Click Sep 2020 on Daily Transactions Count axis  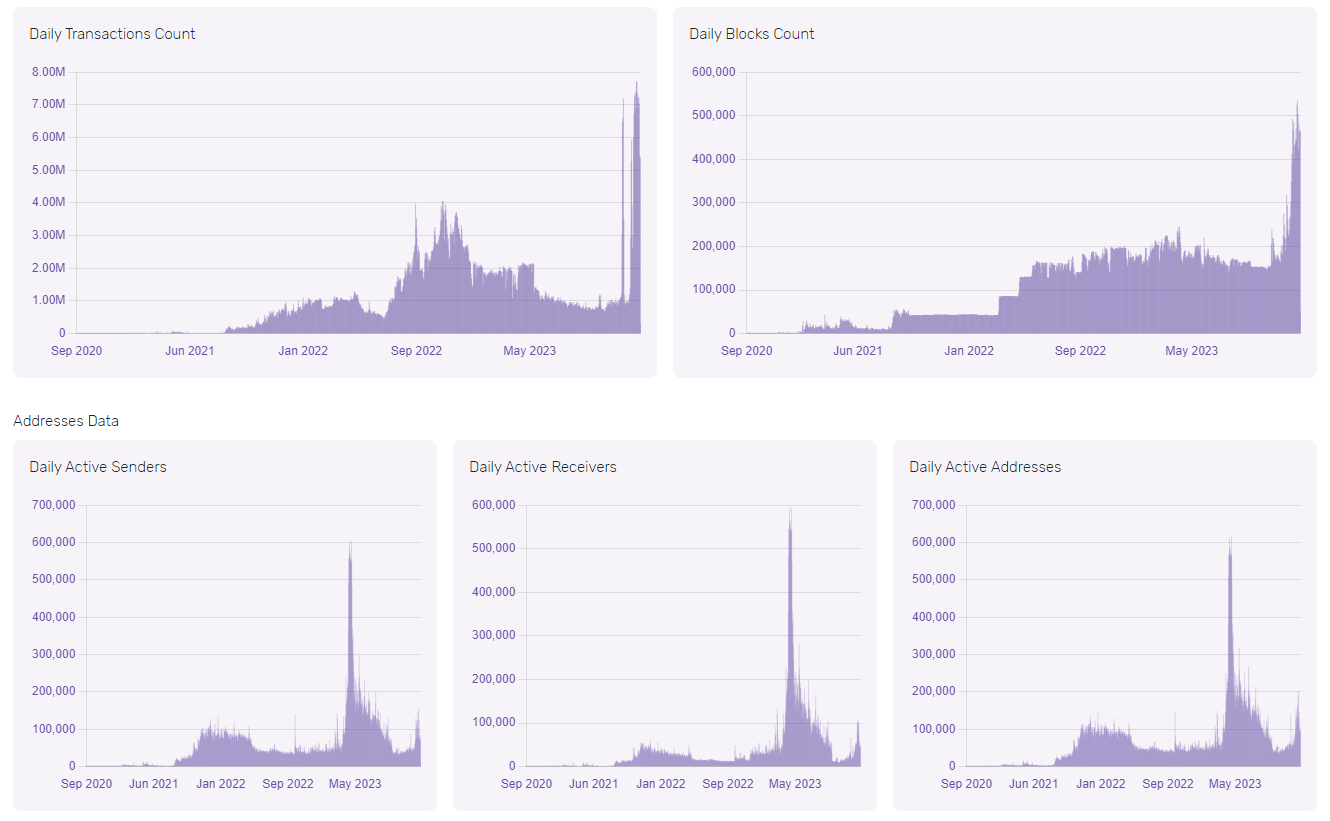coord(77,351)
